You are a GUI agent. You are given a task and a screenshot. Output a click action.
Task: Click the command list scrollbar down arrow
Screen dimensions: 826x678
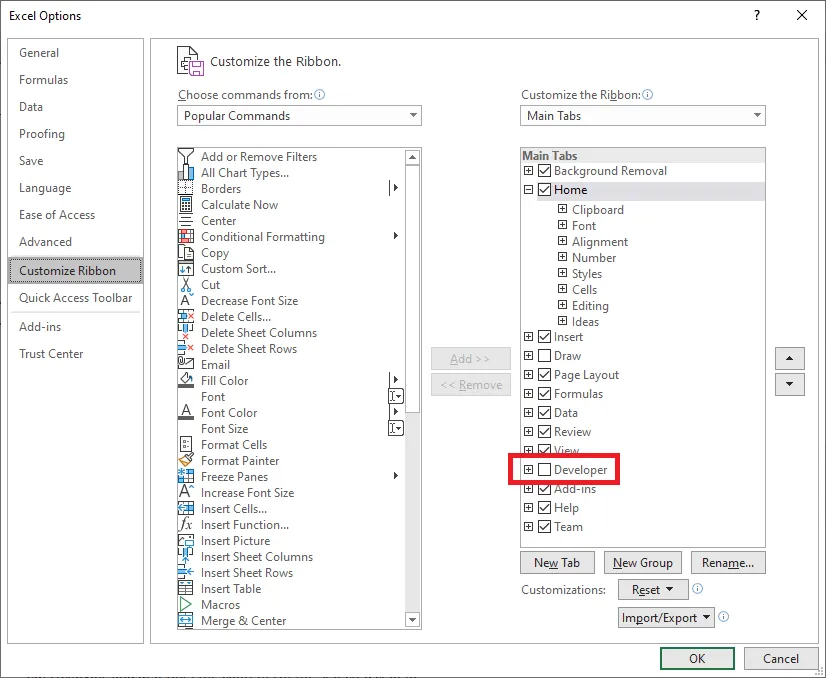[412, 620]
